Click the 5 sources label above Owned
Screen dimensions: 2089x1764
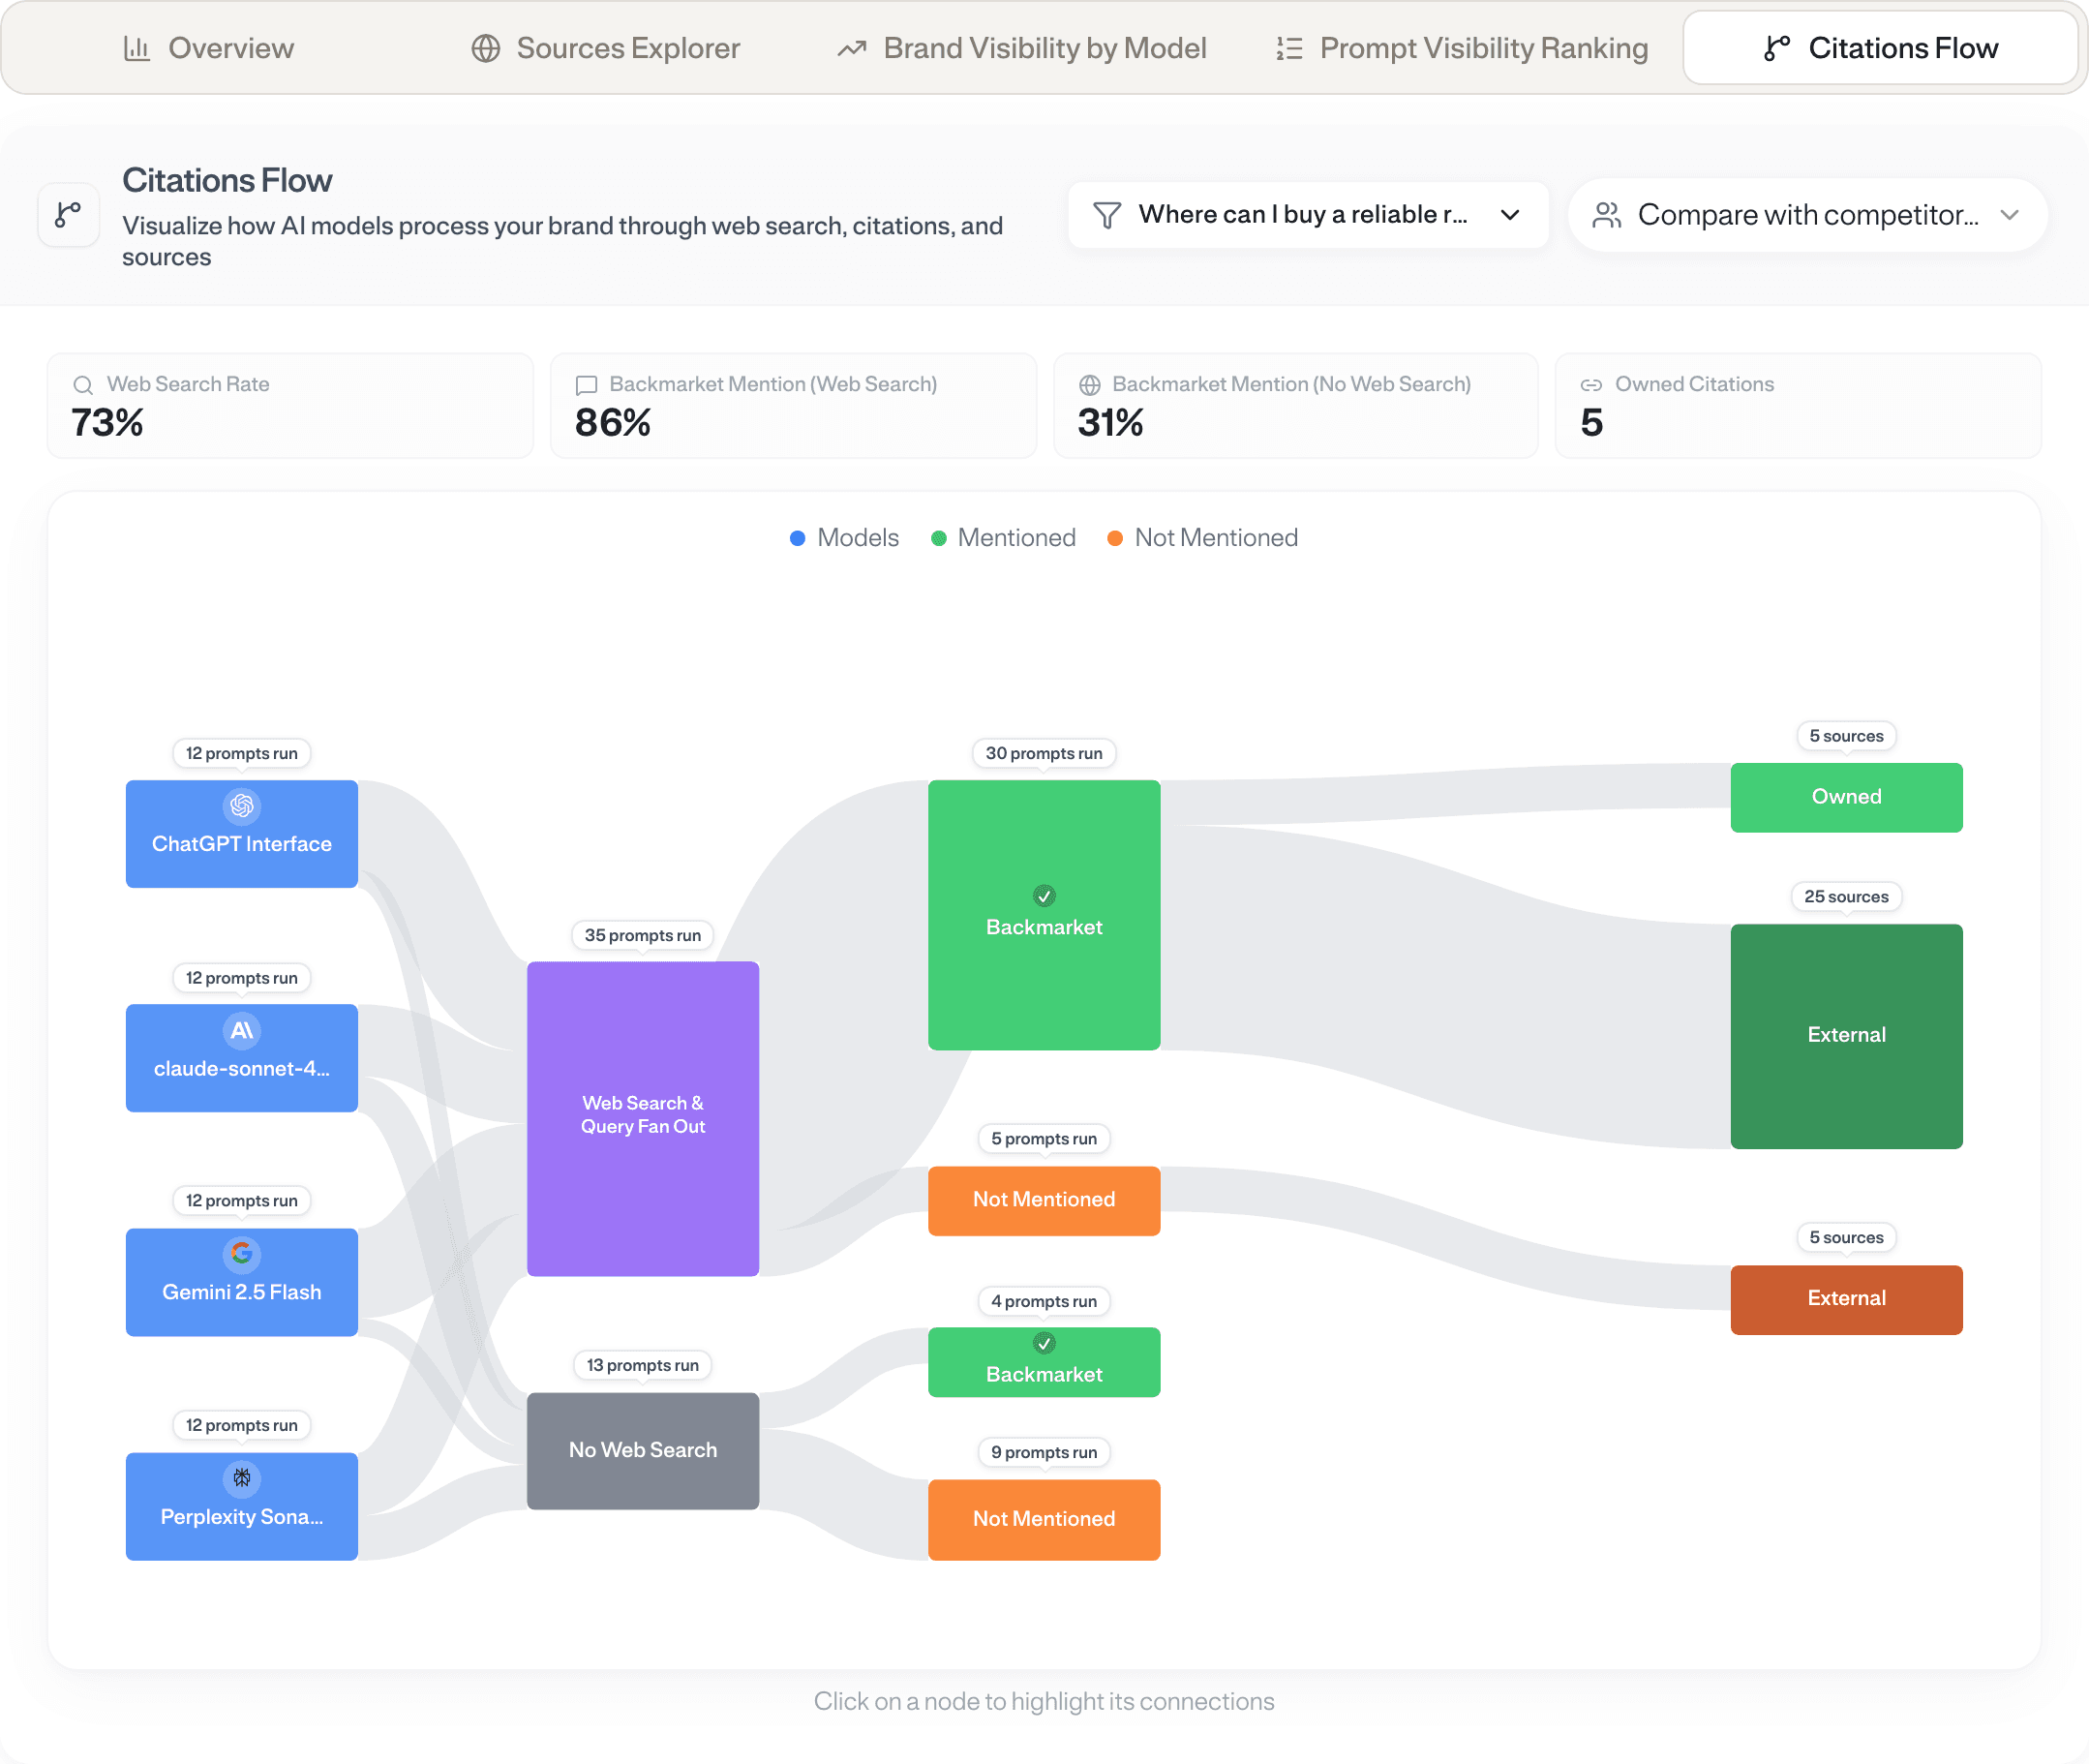[x=1846, y=737]
